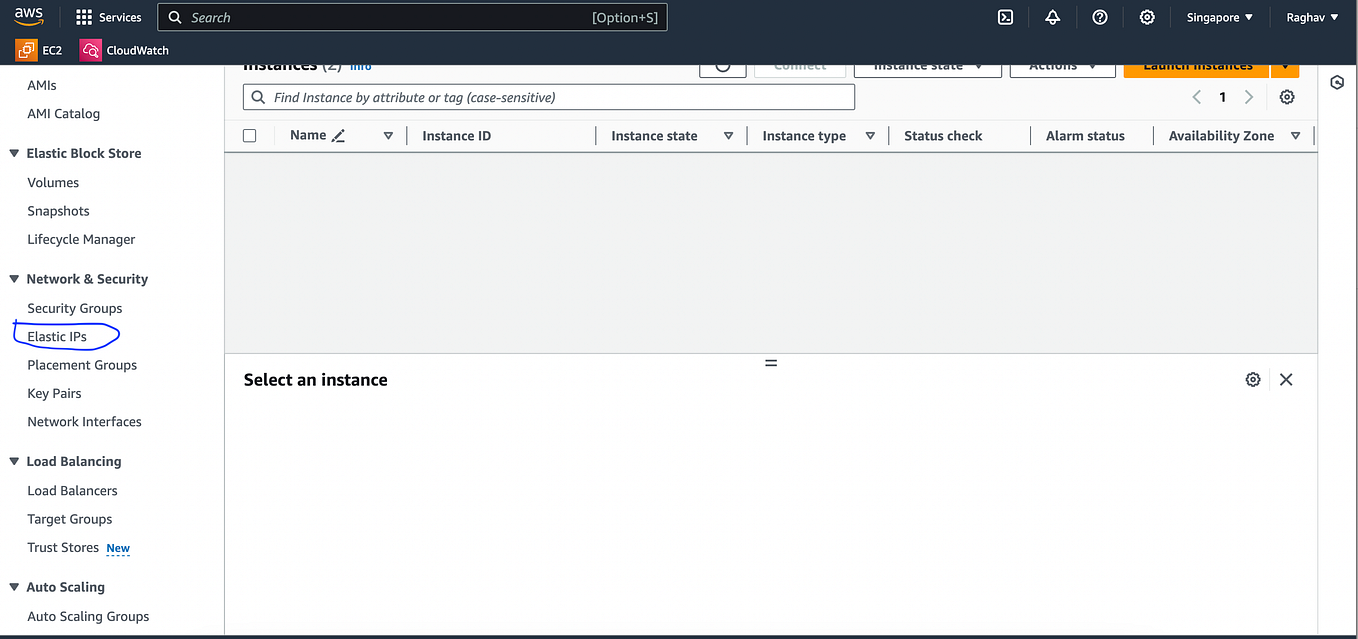
Task: Refresh the instances list
Action: 722,66
